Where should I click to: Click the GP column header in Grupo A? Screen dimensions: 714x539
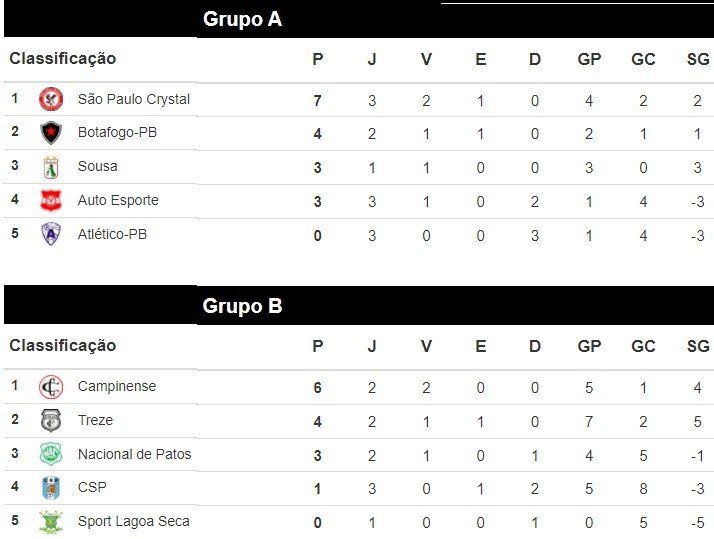(589, 59)
